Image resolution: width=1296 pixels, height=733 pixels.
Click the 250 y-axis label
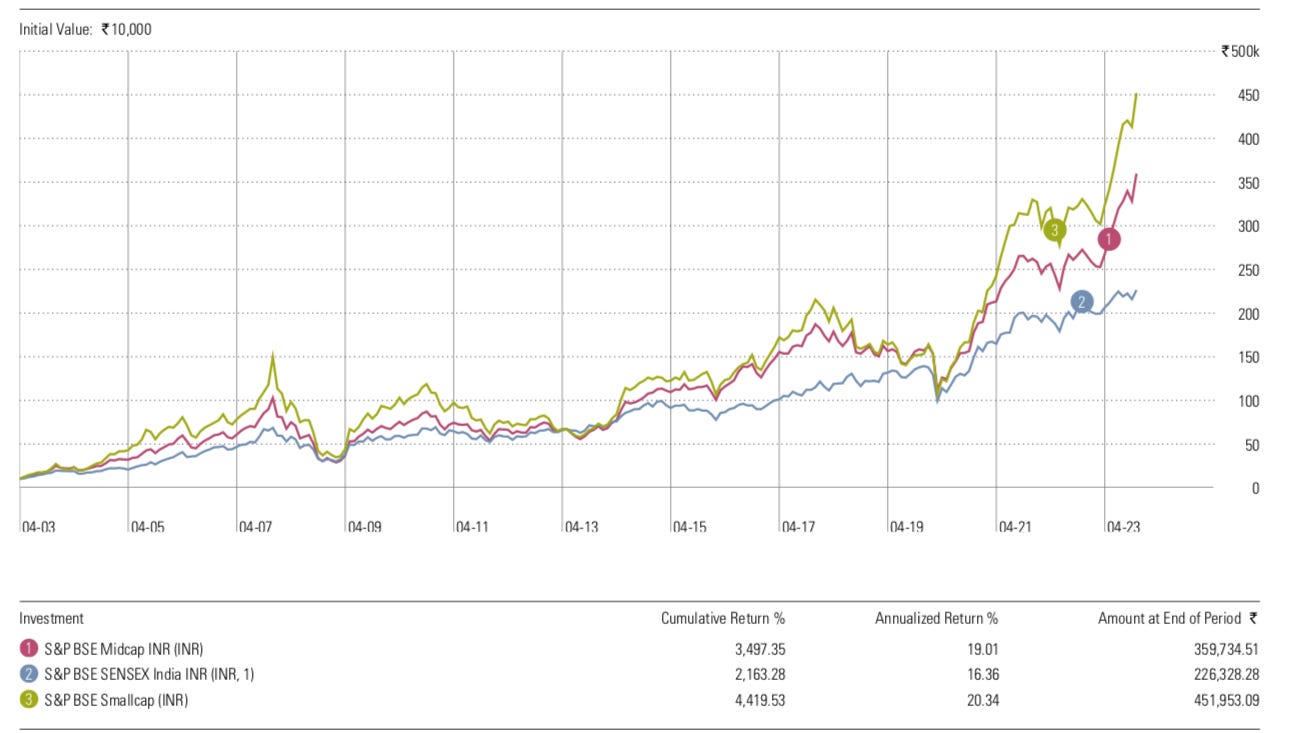1249,270
